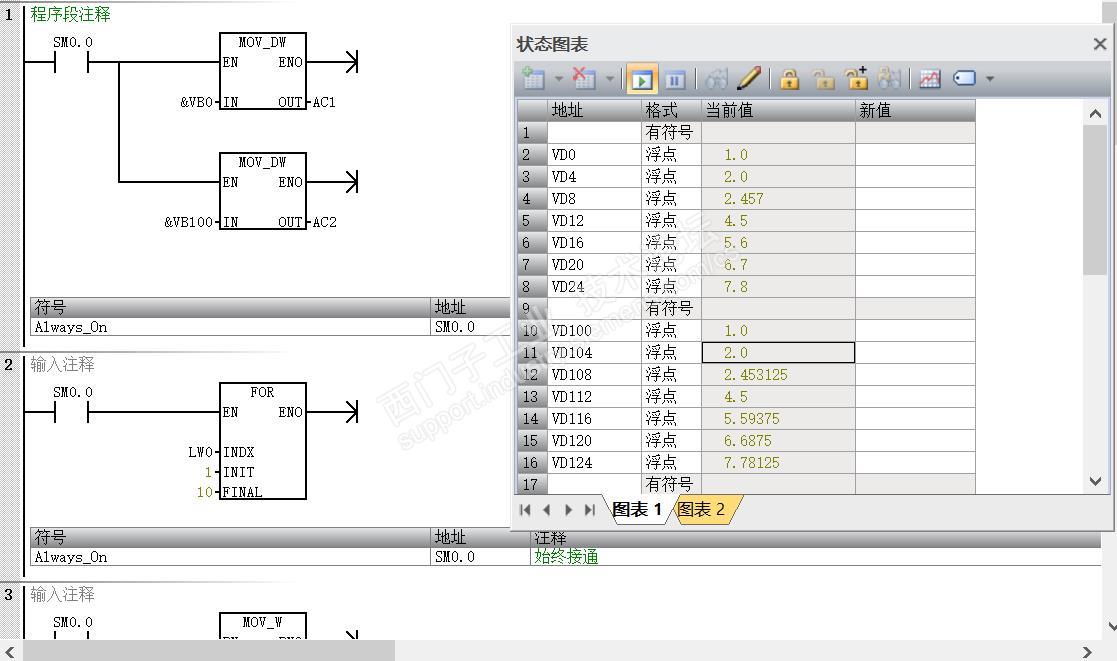Click the &VB100 input operand

[x=188, y=222]
